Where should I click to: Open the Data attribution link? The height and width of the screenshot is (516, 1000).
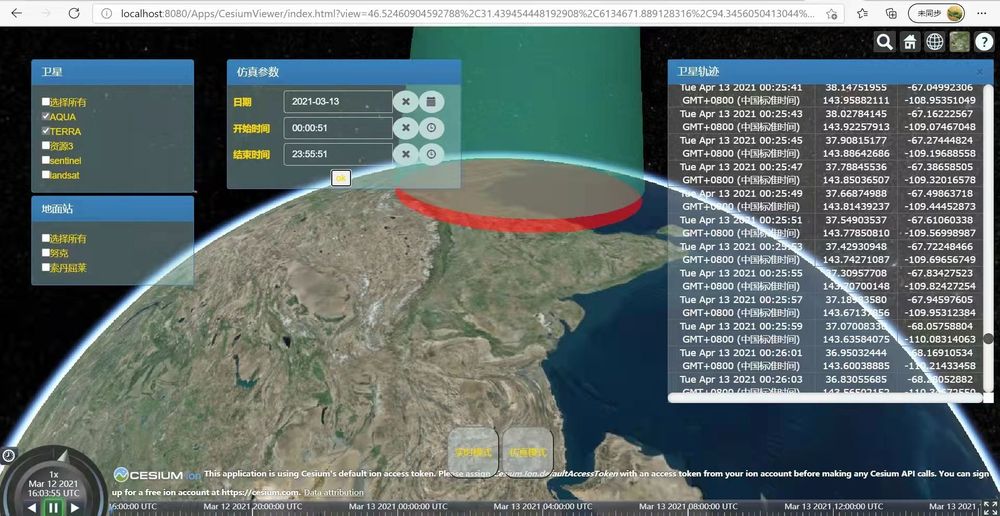click(334, 492)
